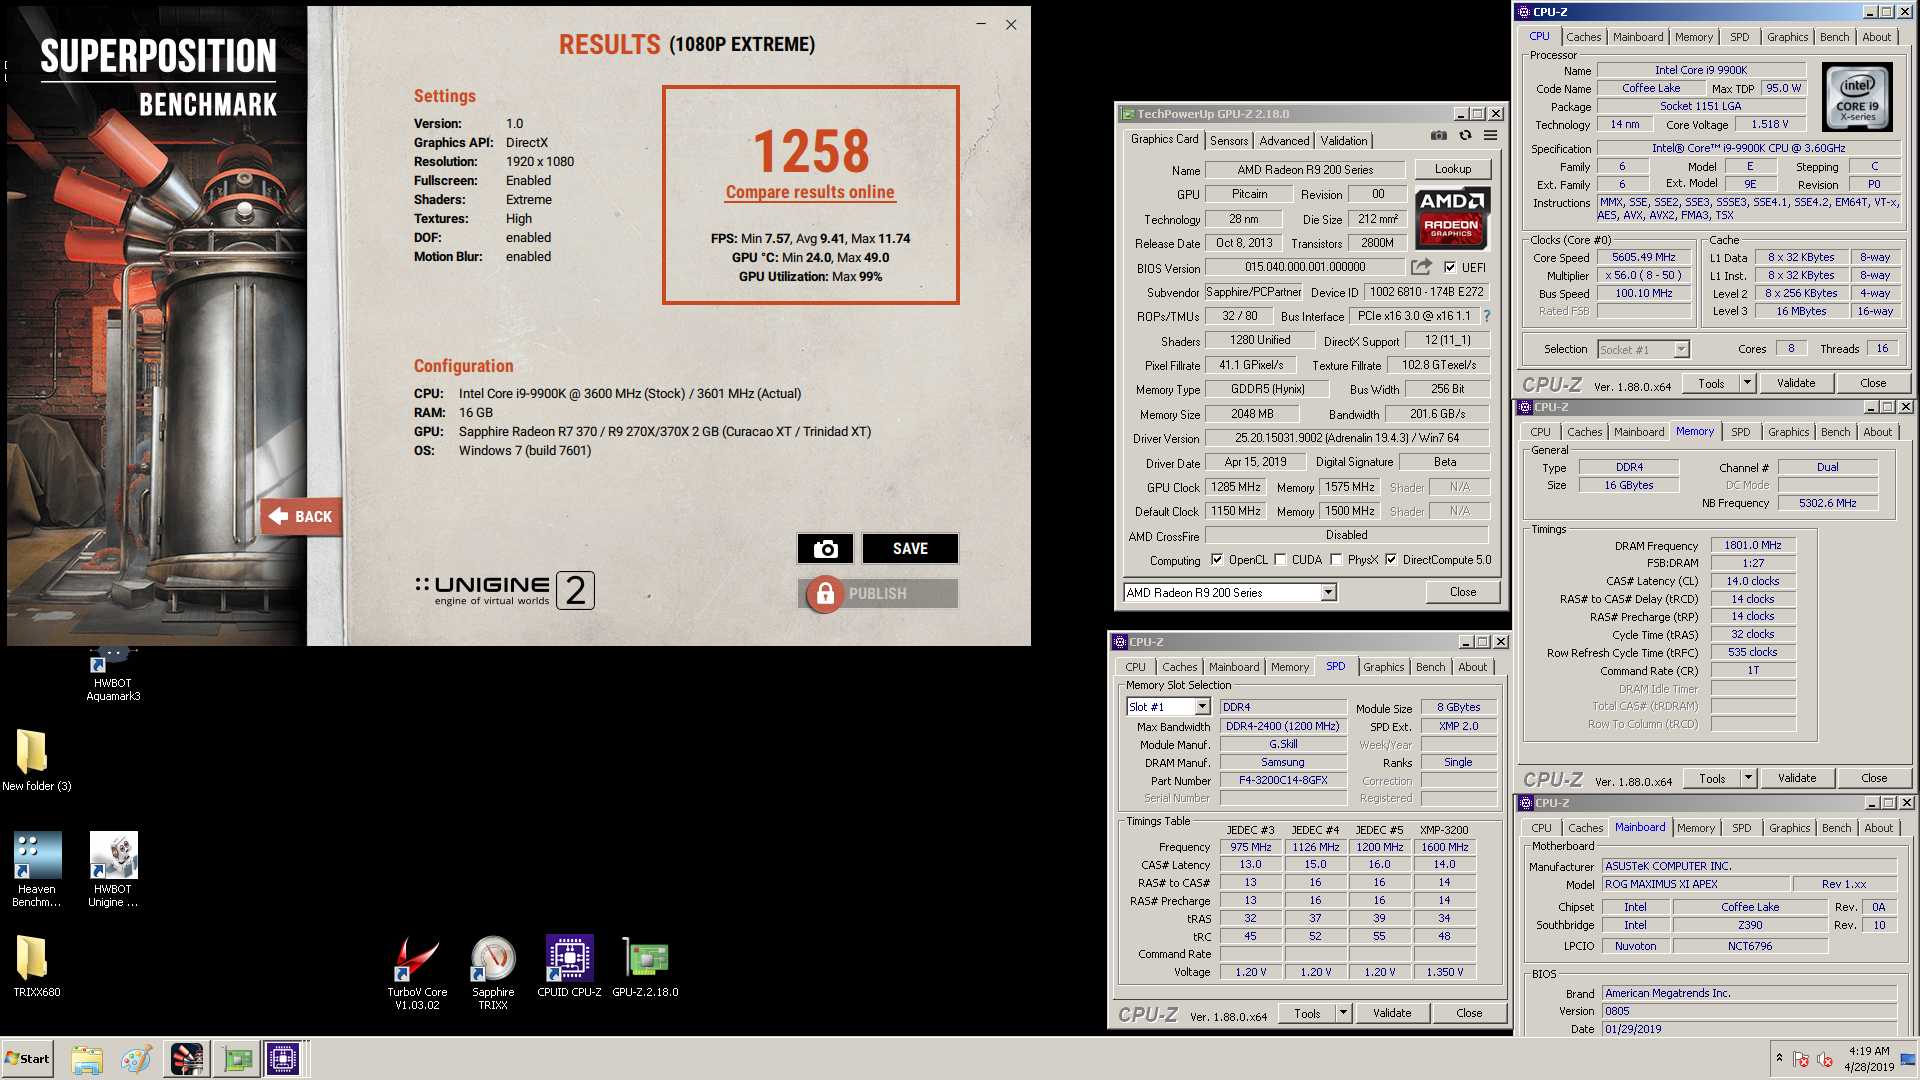The width and height of the screenshot is (1920, 1080).
Task: Switch to Superposition app in taskbar
Action: click(187, 1059)
